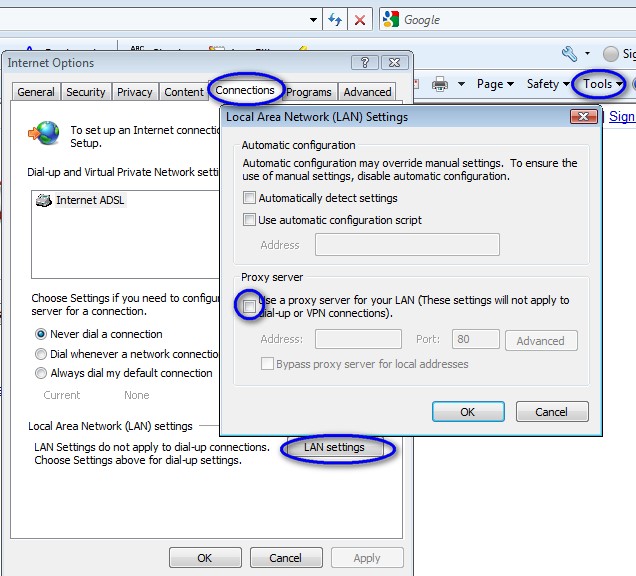Switch to the Privacy tab
Image resolution: width=636 pixels, height=576 pixels.
(x=134, y=92)
